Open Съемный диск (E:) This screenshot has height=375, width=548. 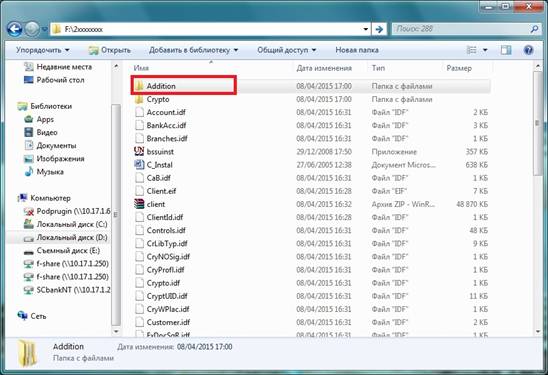62,251
